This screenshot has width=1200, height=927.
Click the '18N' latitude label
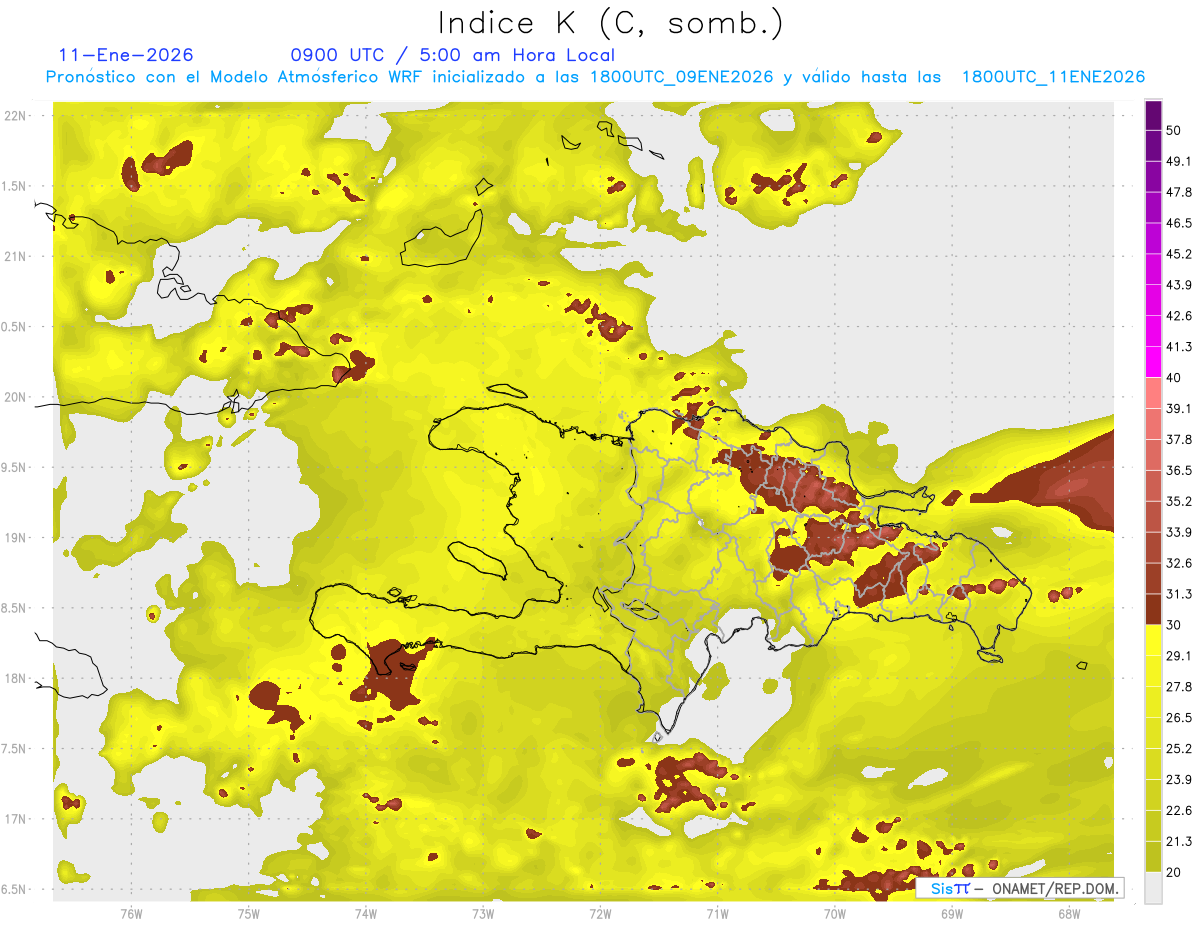(17, 678)
